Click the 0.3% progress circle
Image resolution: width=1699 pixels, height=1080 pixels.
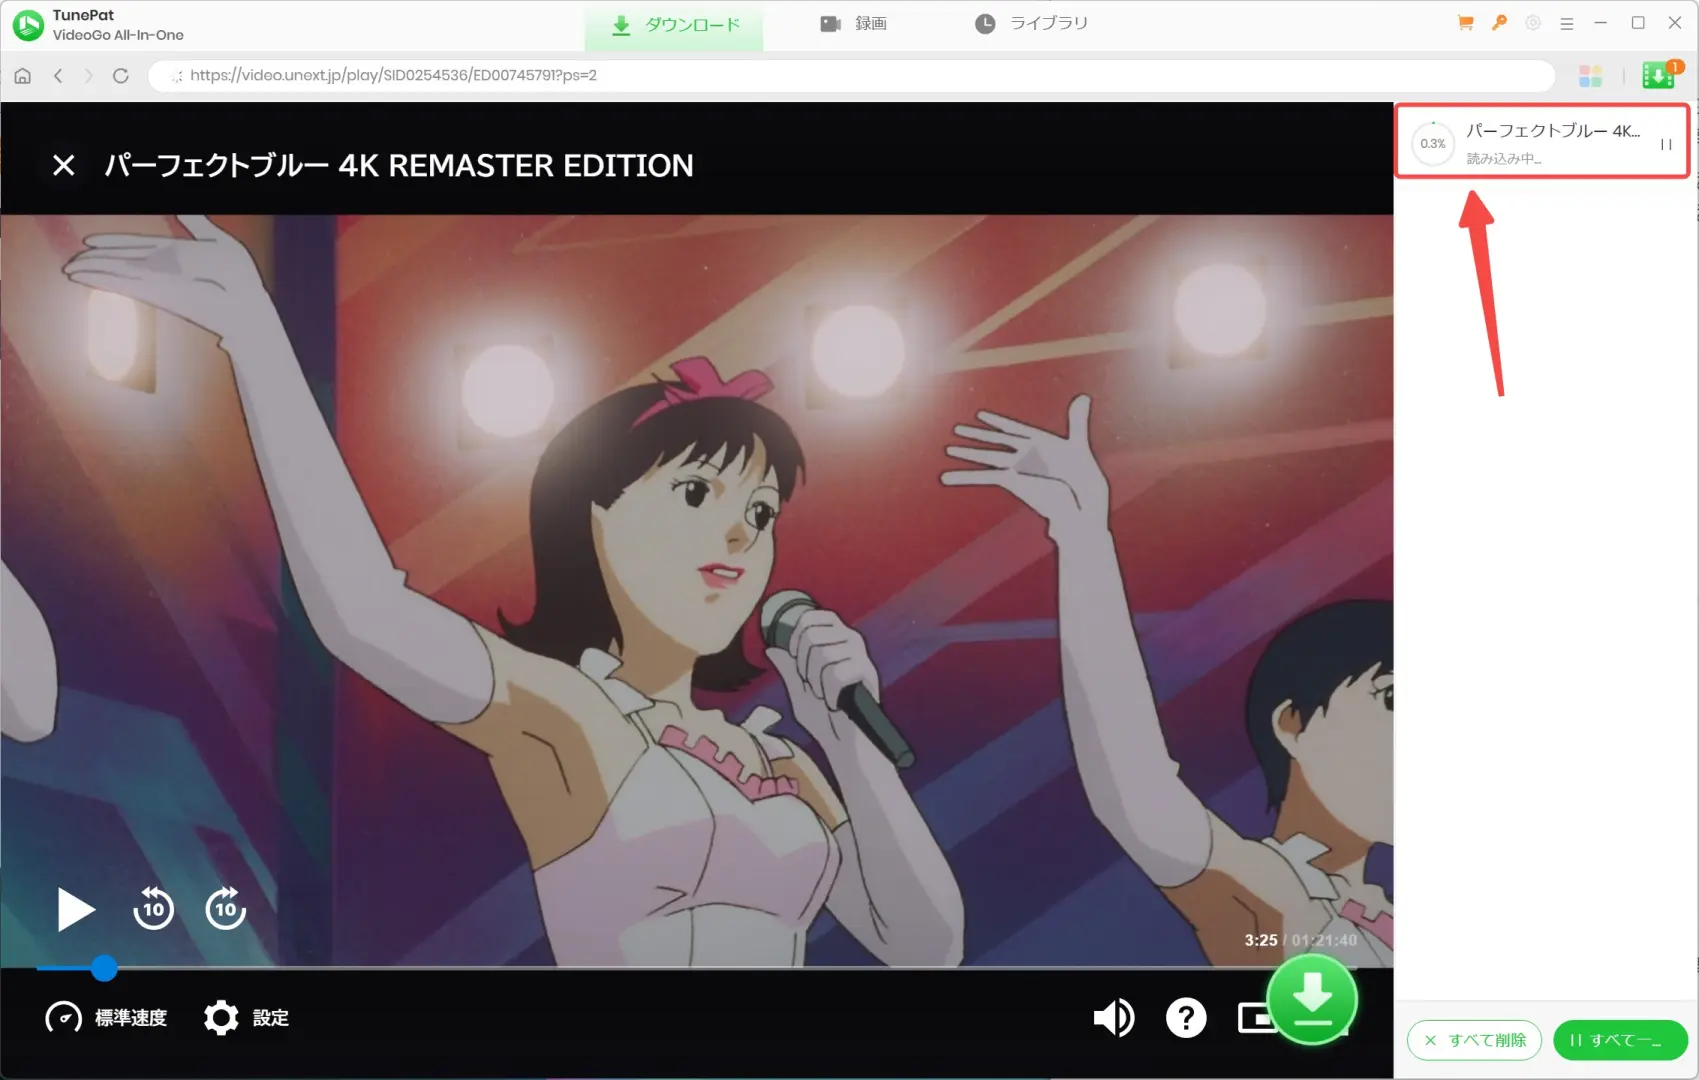pos(1433,144)
